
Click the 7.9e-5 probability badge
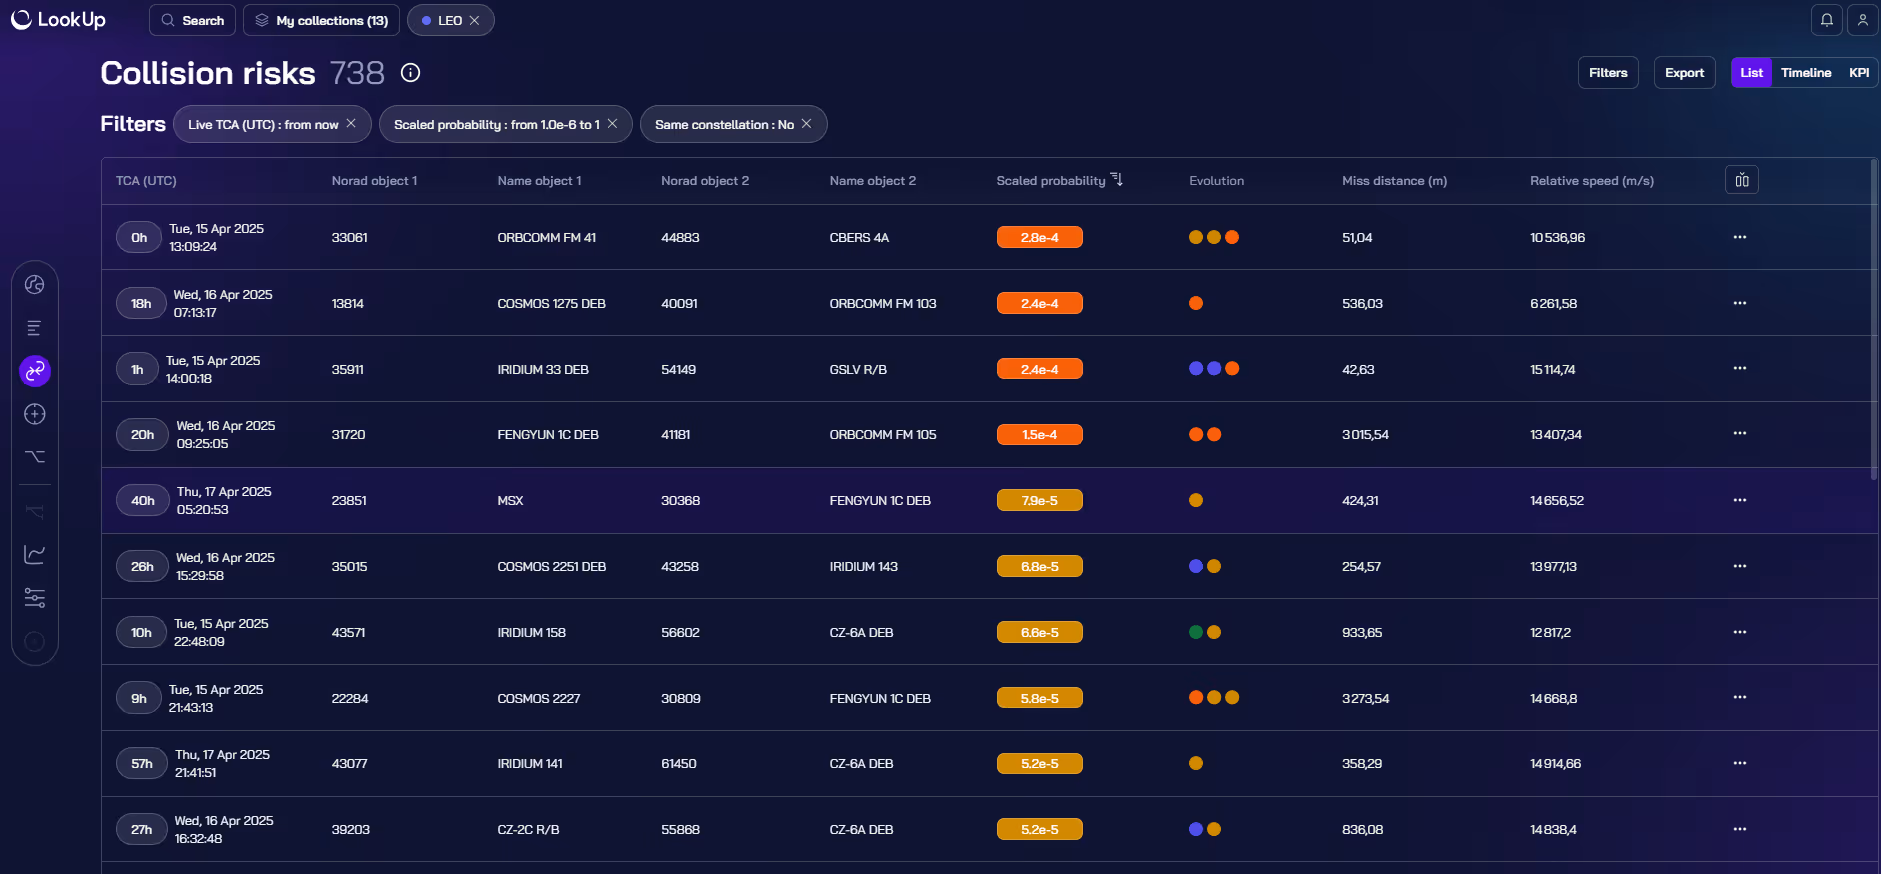tap(1039, 500)
